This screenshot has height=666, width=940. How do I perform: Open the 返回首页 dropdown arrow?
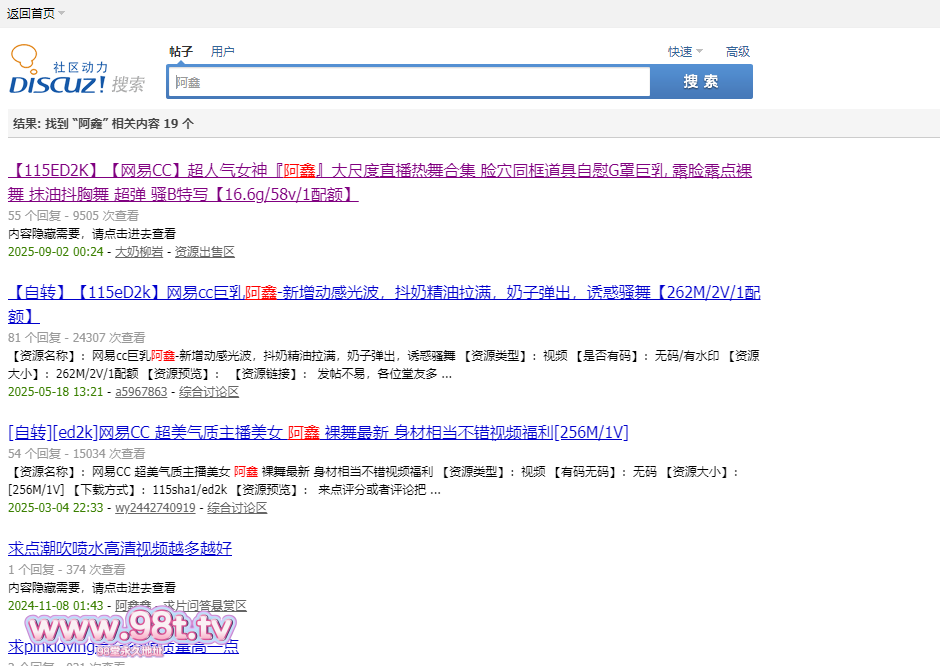pos(62,13)
